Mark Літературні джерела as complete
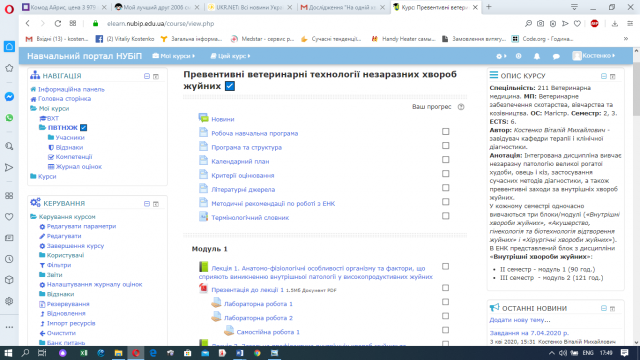This screenshot has height=360, width=640. point(446,188)
